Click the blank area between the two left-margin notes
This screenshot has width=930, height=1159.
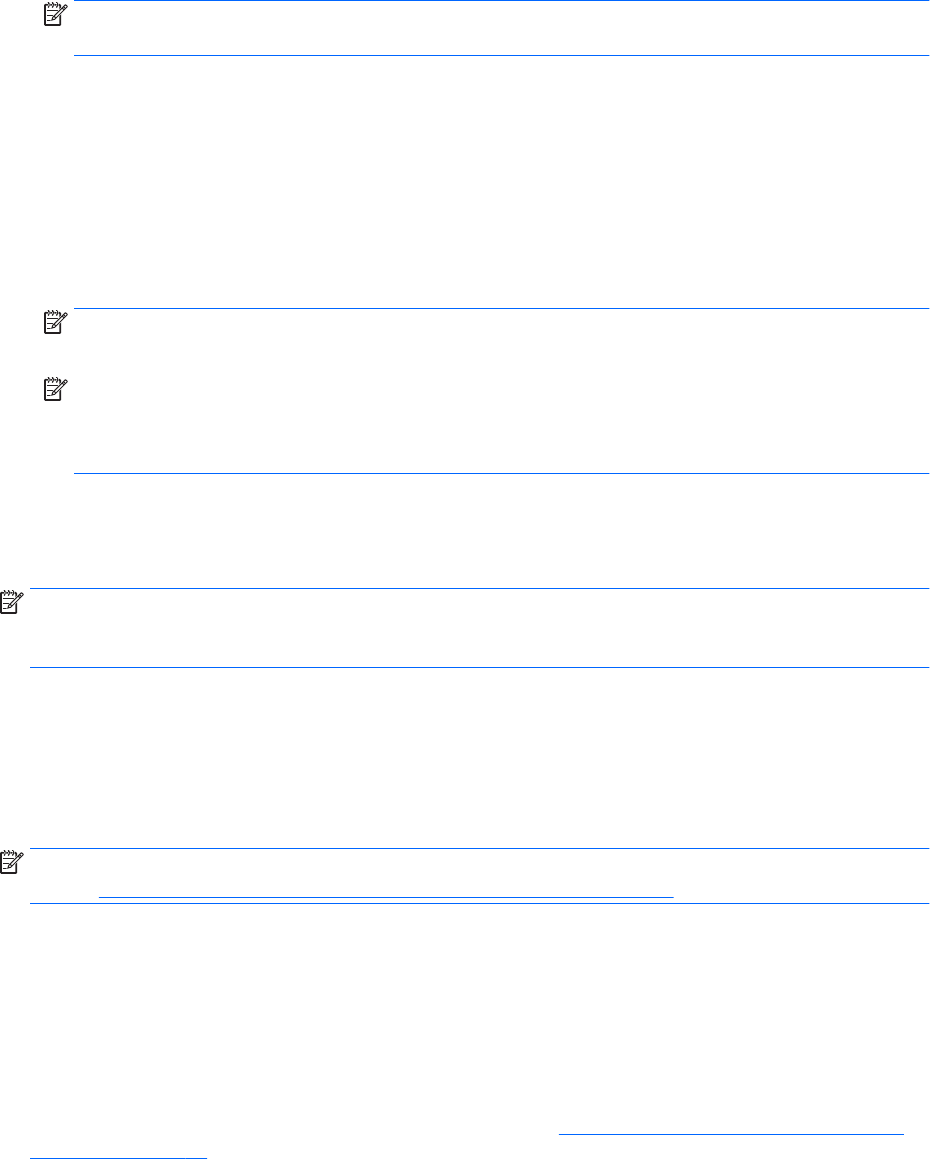[x=480, y=758]
